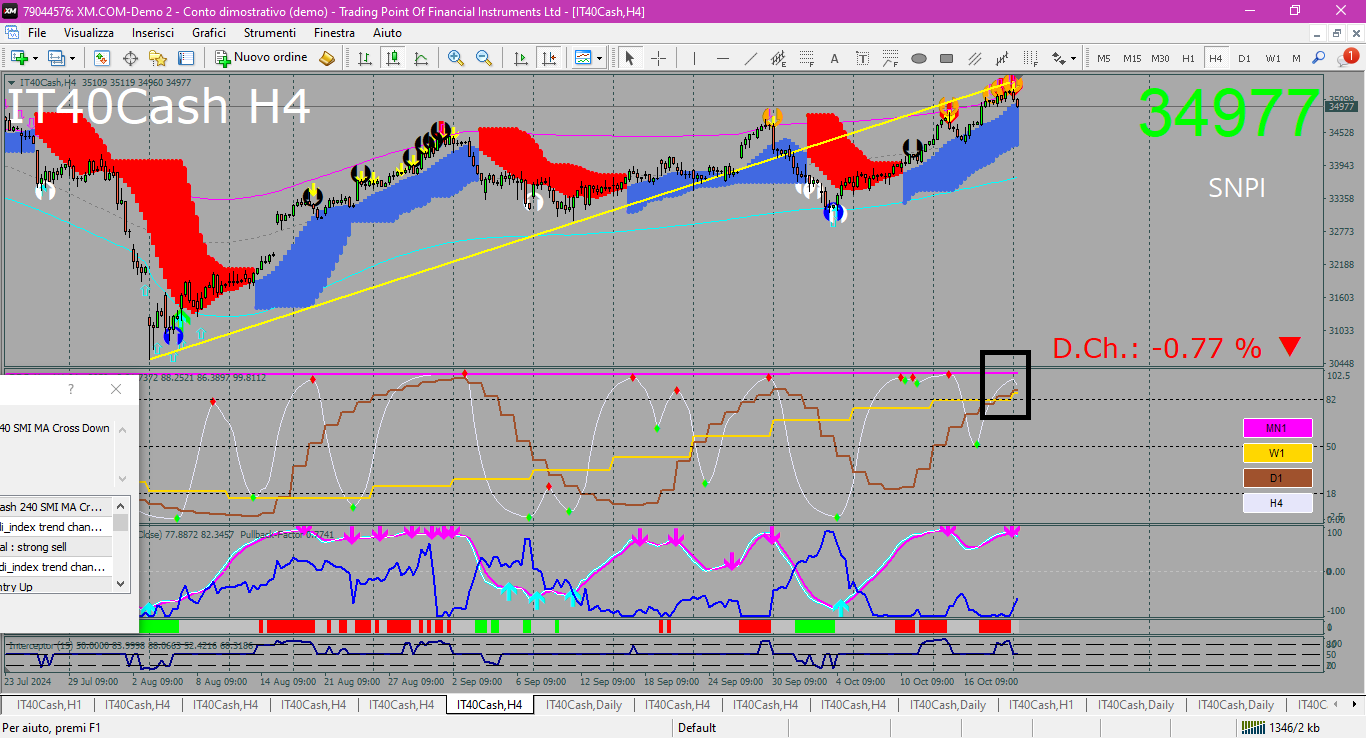Viewport: 1366px width, 738px height.
Task: Click the MN1 magenta legend button
Action: (1277, 428)
